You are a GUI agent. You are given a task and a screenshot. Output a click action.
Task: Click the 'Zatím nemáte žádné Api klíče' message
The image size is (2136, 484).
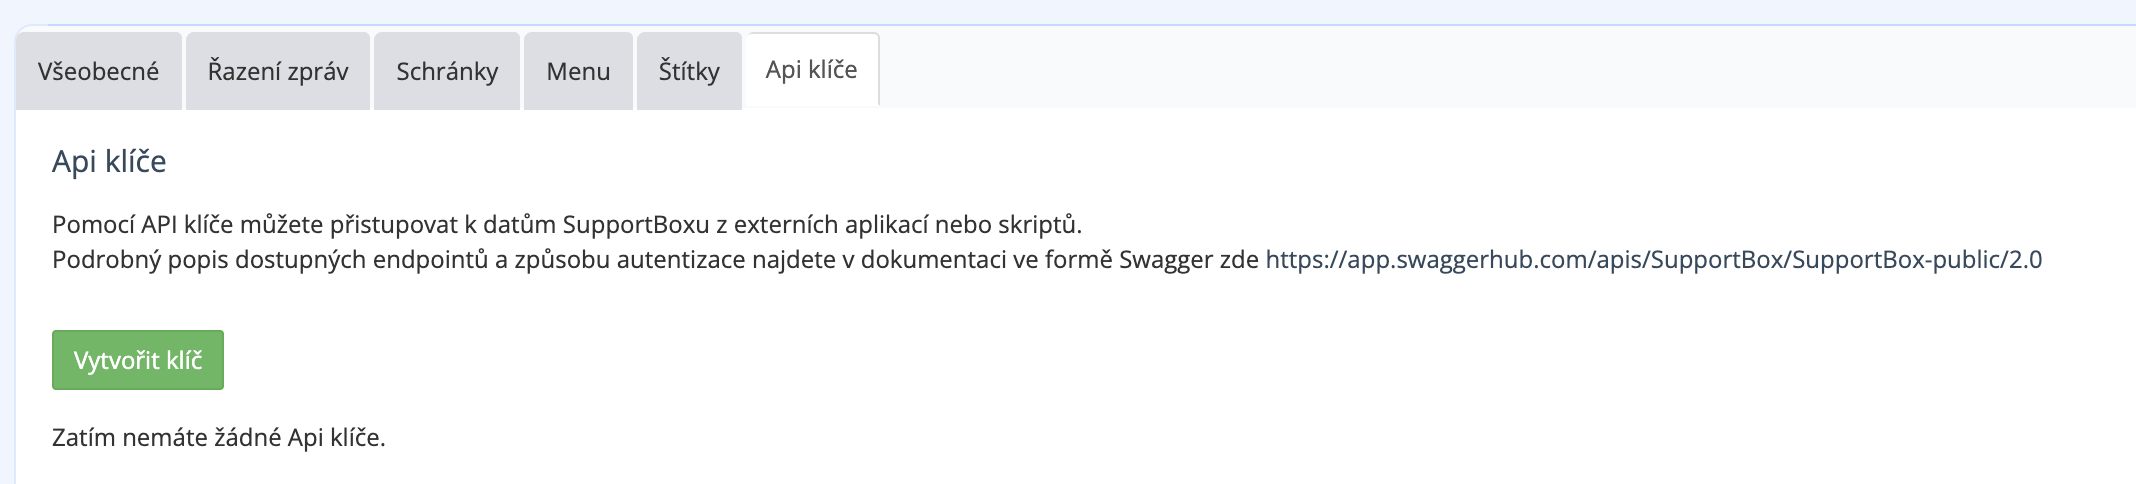(x=218, y=438)
